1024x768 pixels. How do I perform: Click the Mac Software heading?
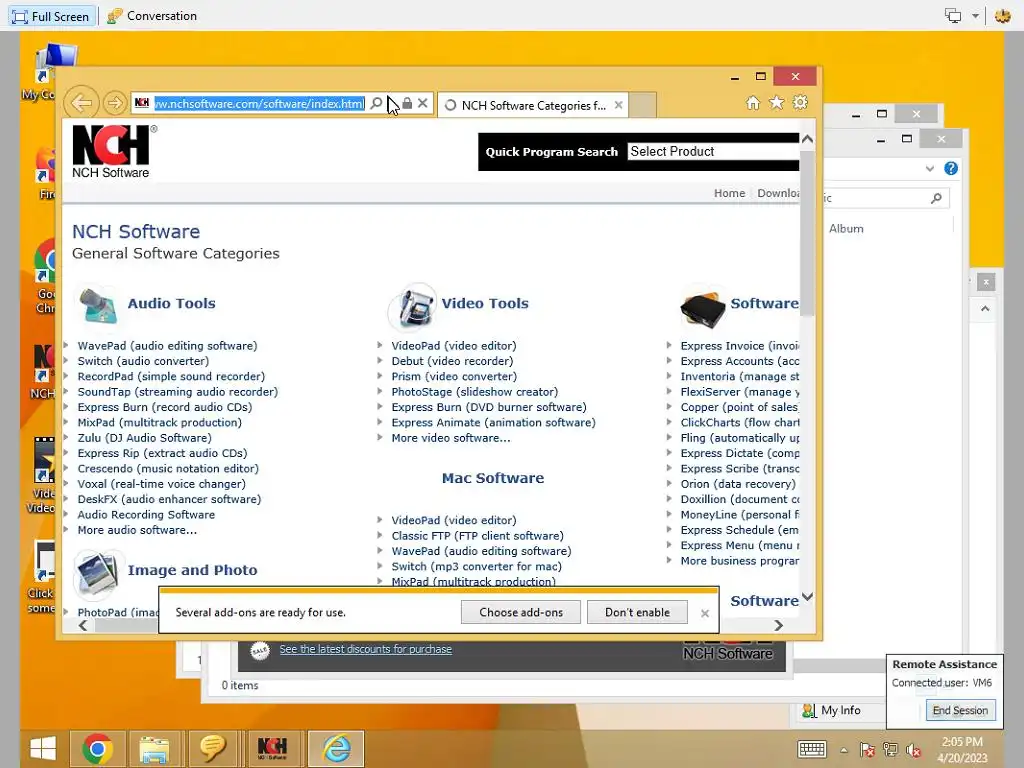[493, 478]
